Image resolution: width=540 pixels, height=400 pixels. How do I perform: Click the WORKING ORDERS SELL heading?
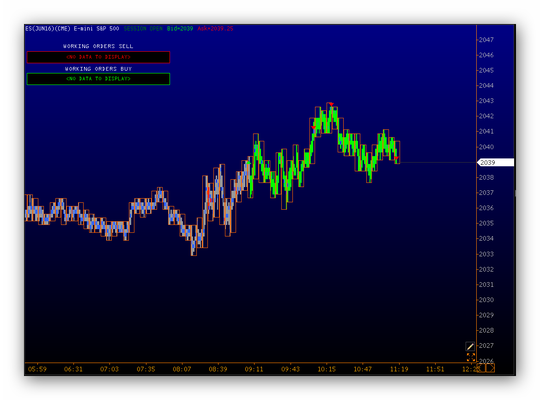click(98, 46)
